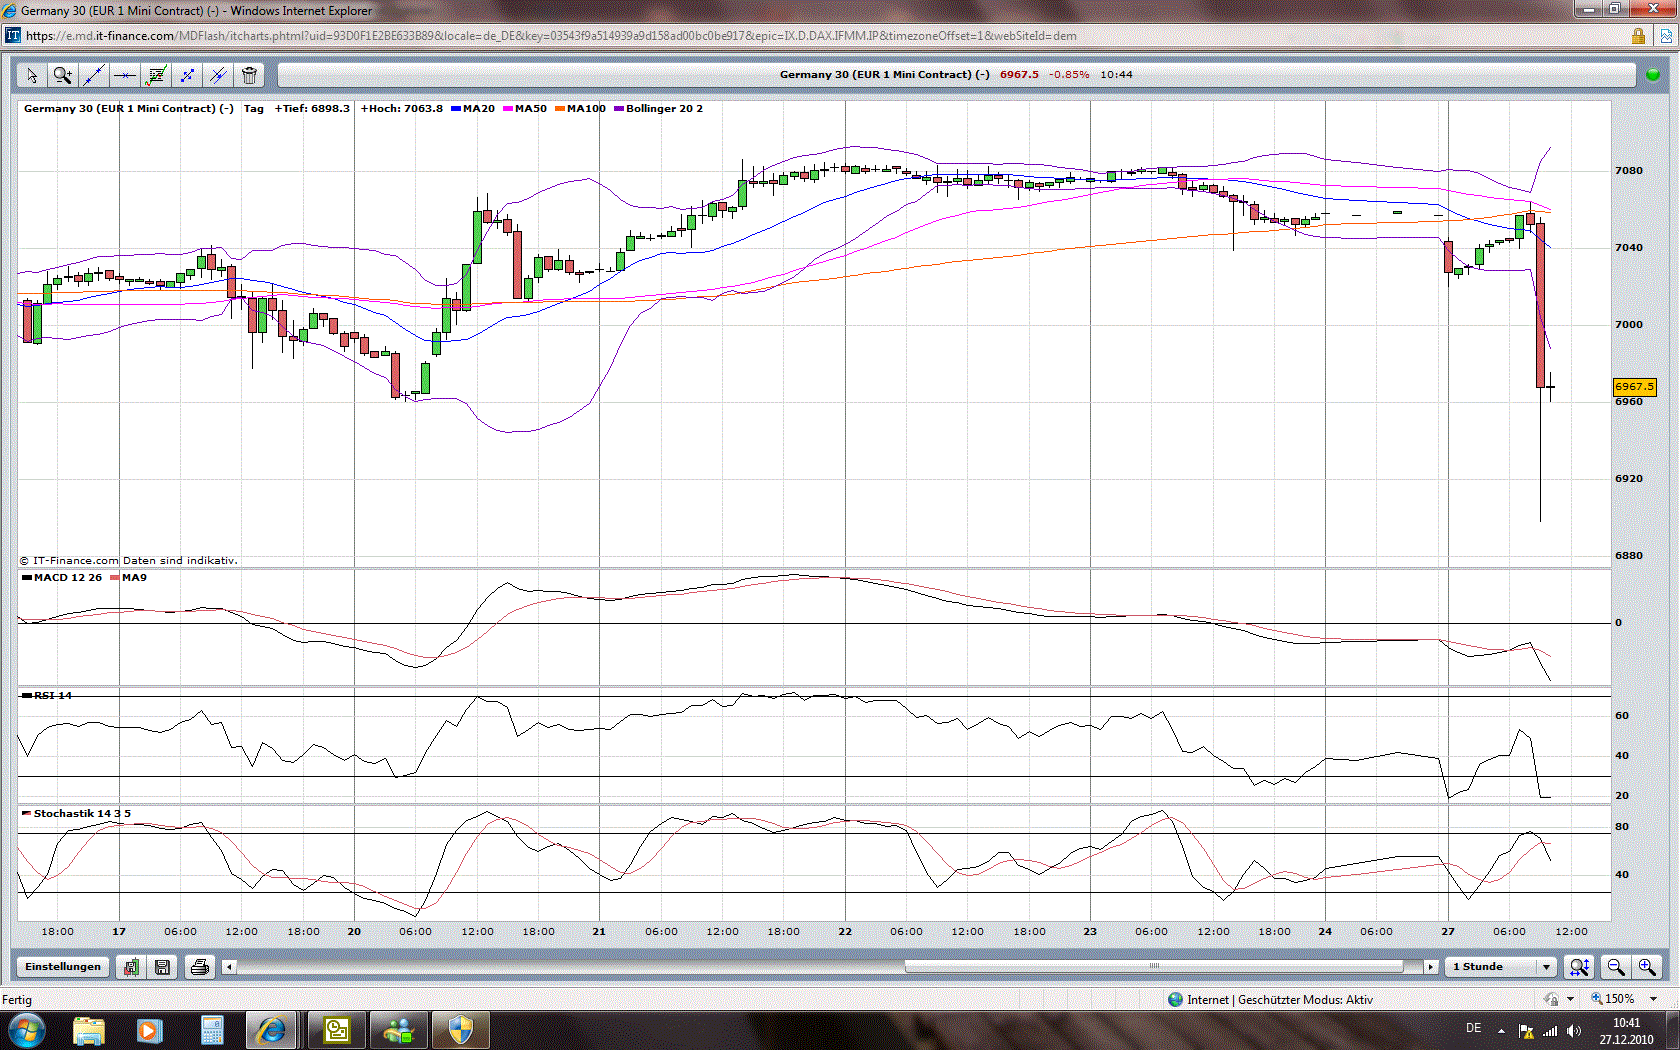1680x1050 pixels.
Task: Click the network signal tray icon
Action: point(1550,1031)
